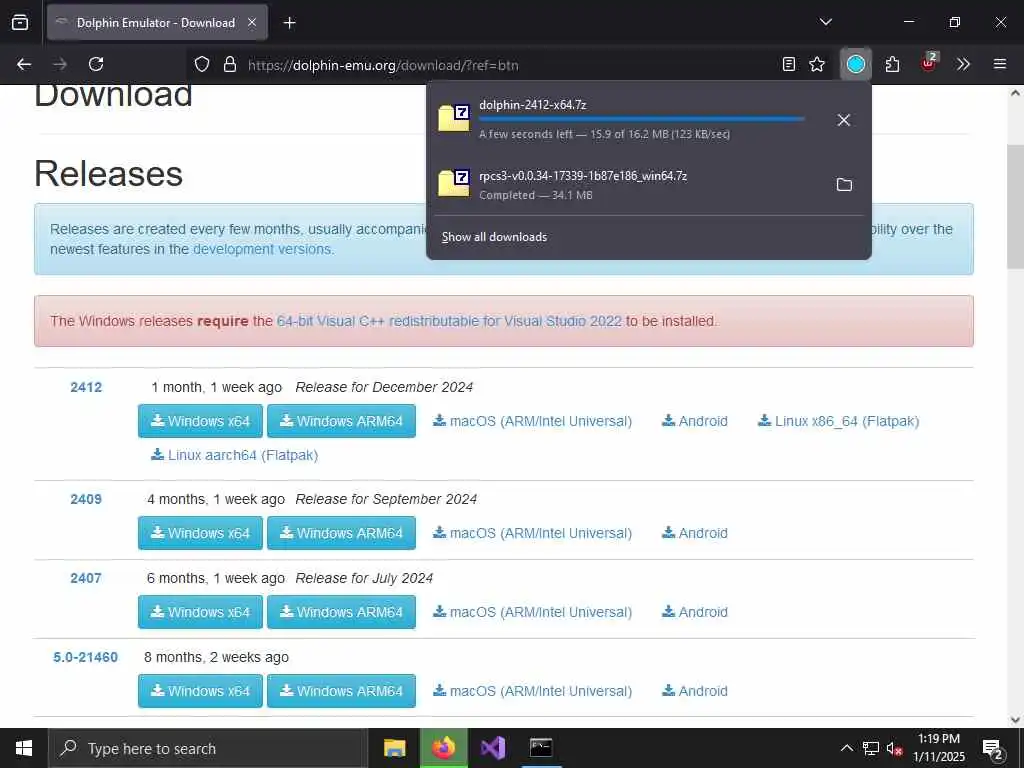Download Android build for release 2412

point(695,421)
